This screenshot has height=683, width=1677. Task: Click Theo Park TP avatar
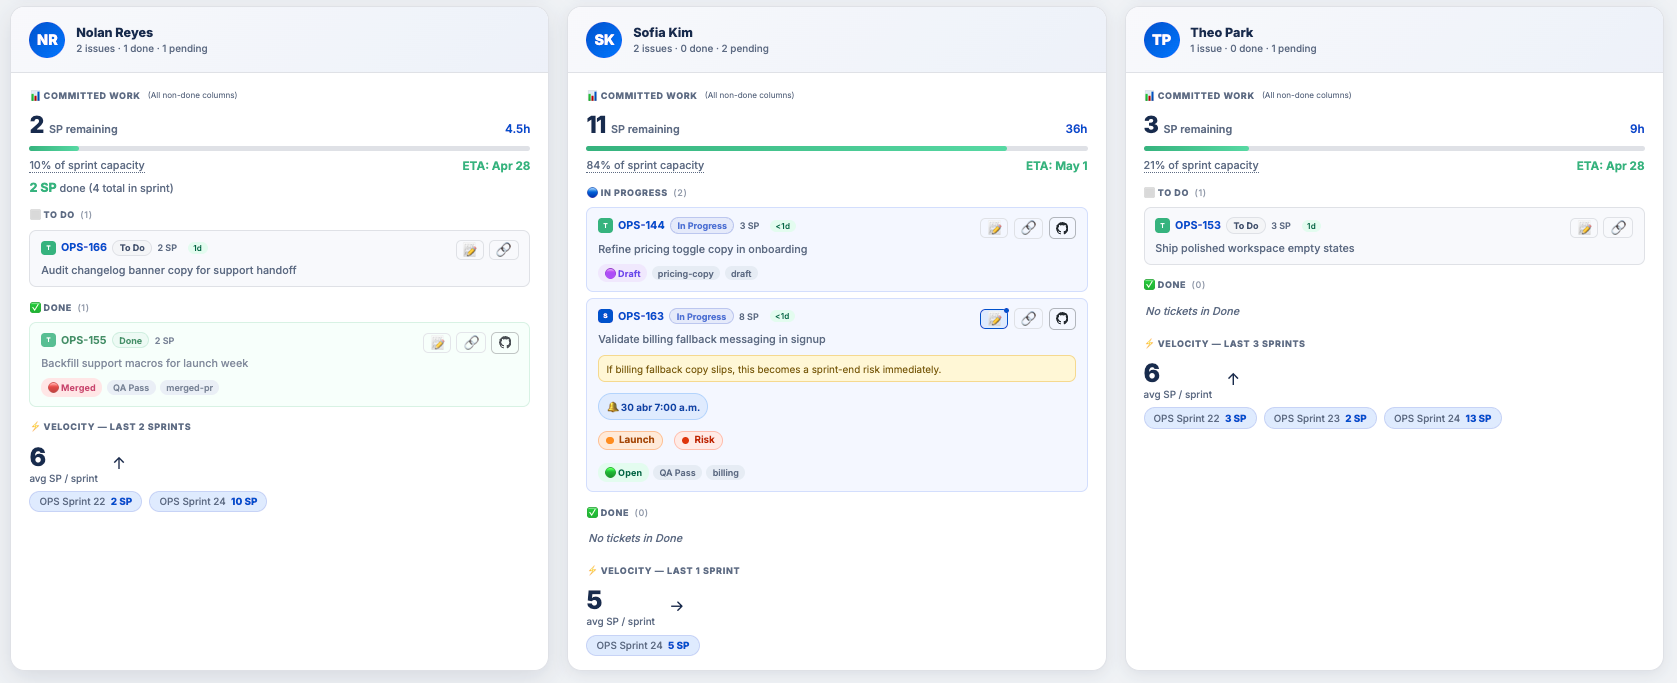click(x=1161, y=40)
